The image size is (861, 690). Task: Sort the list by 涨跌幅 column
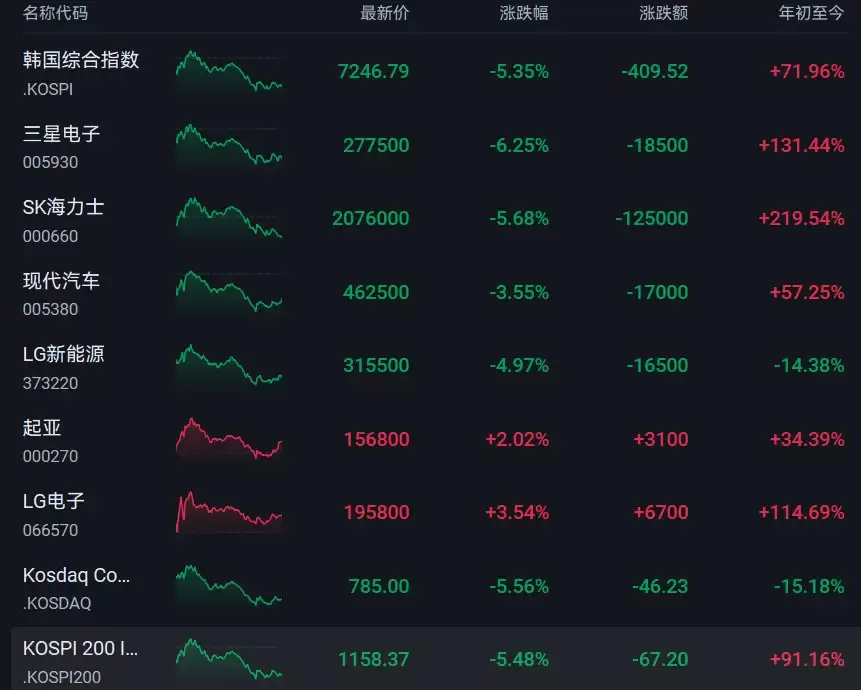tap(524, 13)
